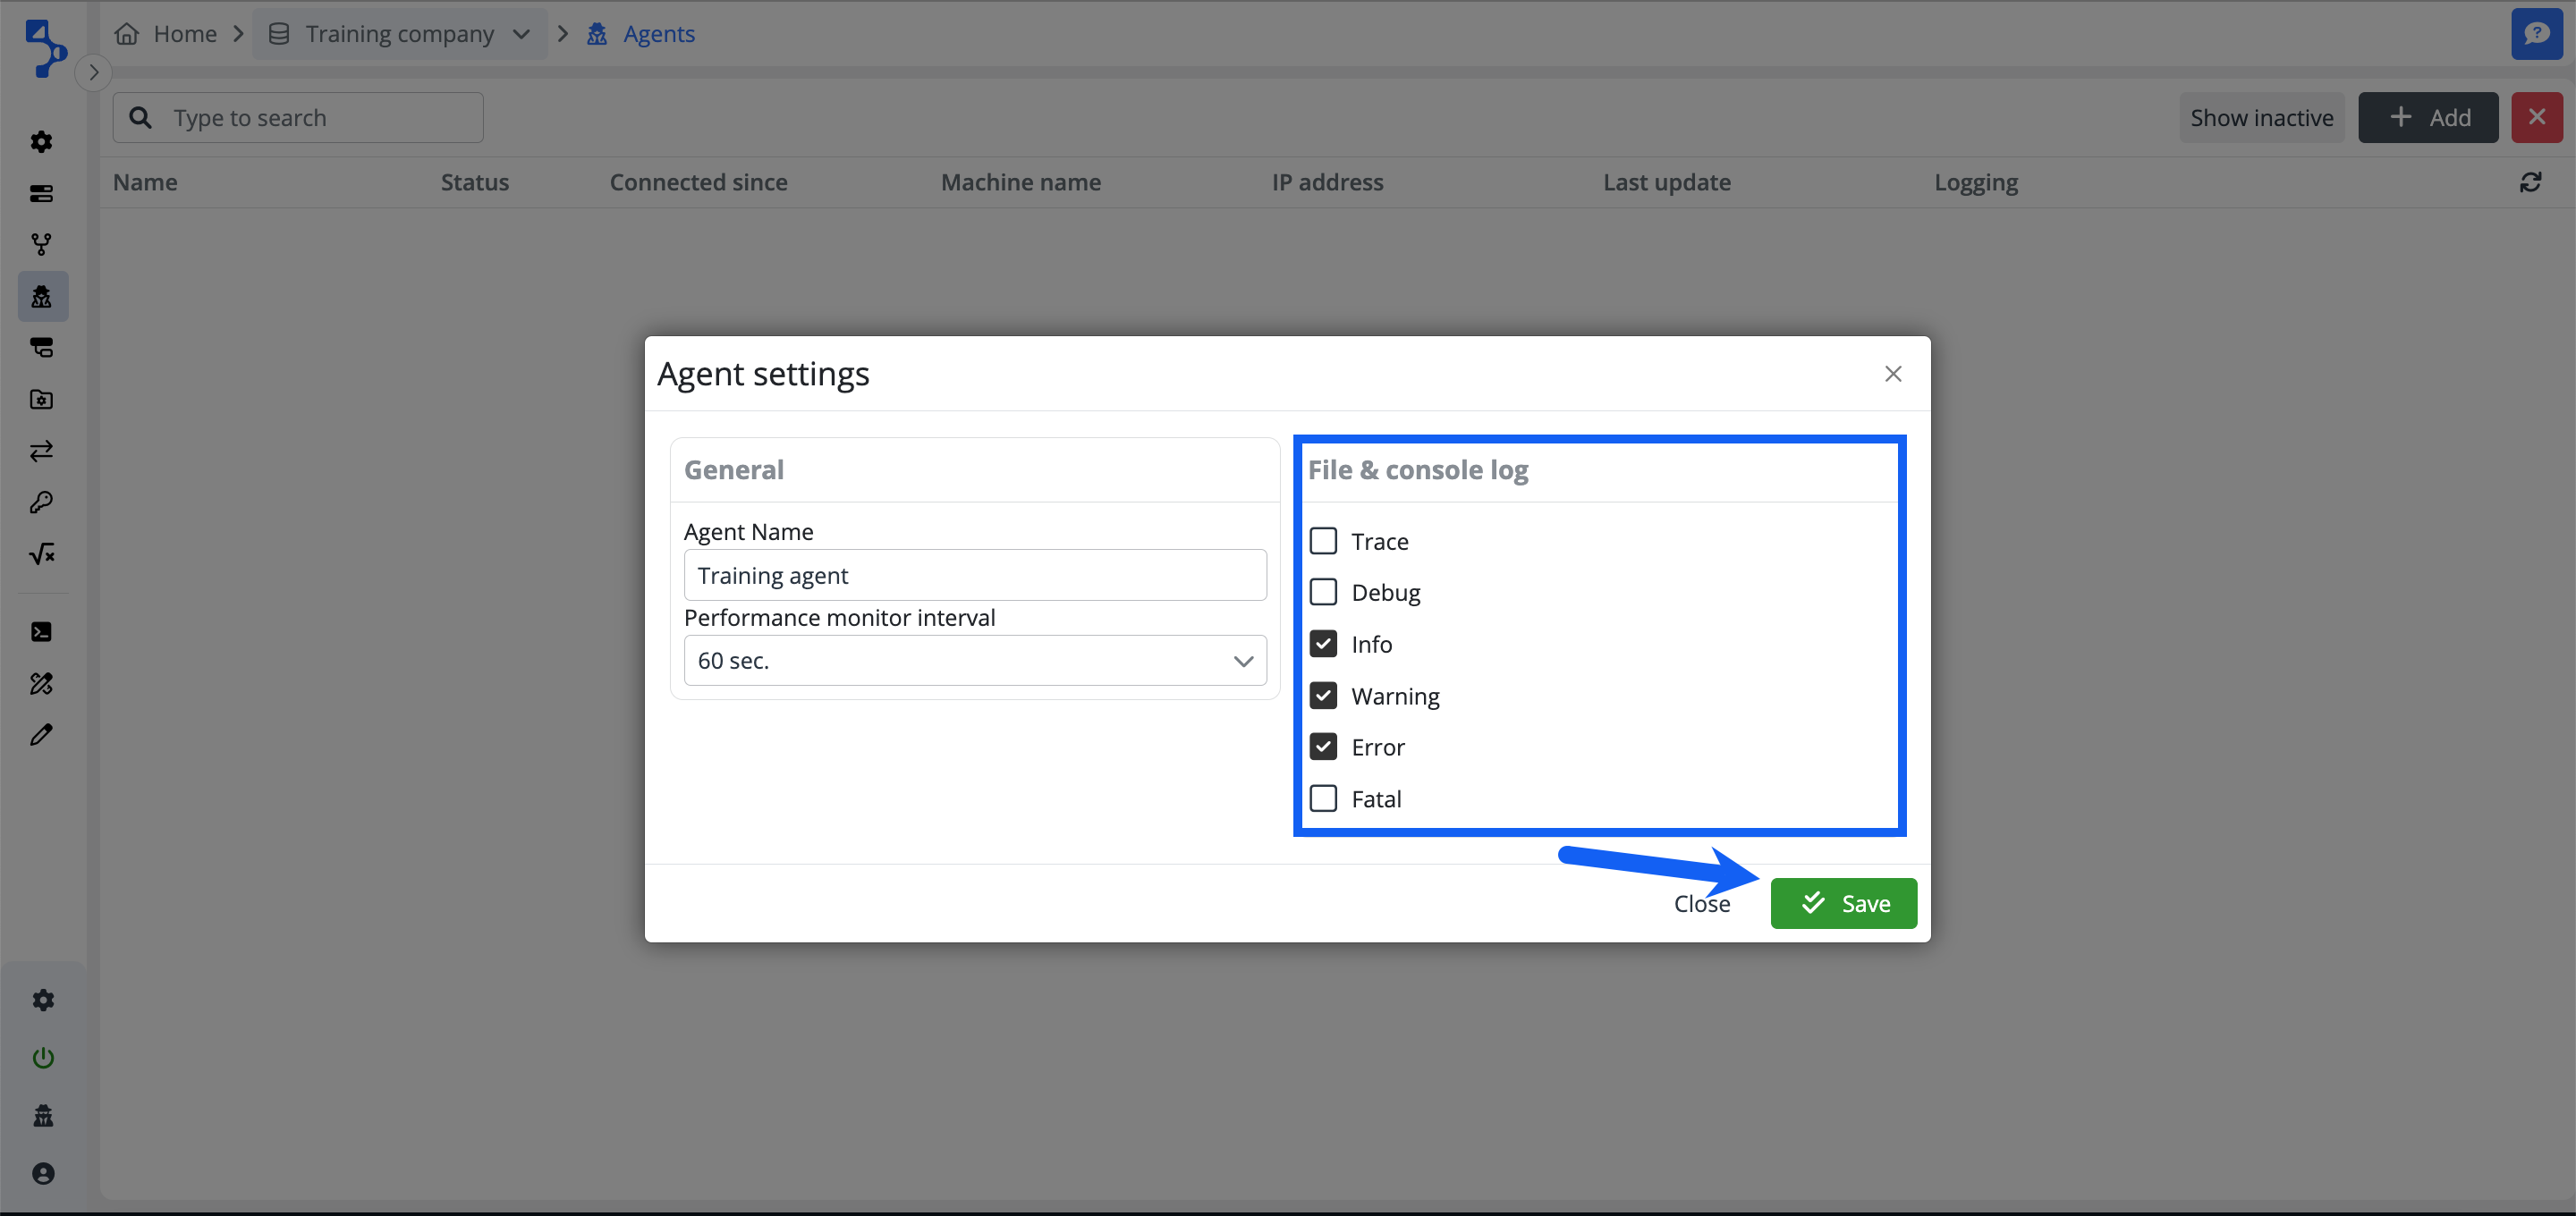Save the agent settings
Screen dimensions: 2576x1216
coord(1843,904)
